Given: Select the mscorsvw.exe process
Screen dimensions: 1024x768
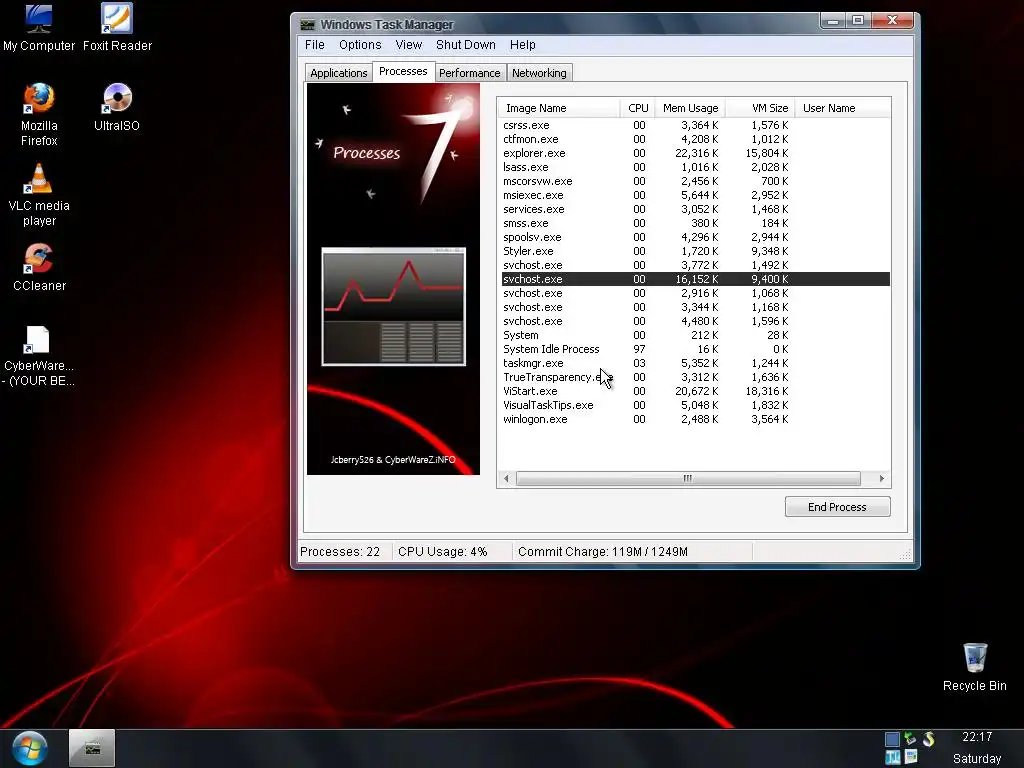Looking at the screenshot, I should pyautogui.click(x=696, y=181).
